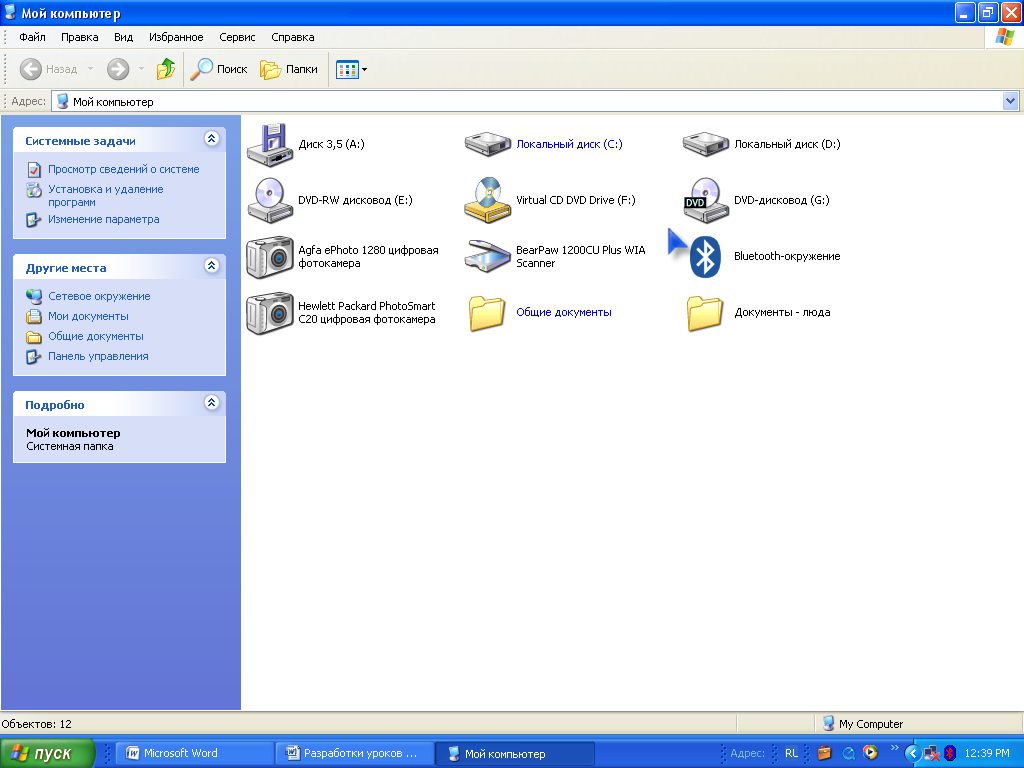Collapse the Другие места panel
This screenshot has width=1024, height=768.
click(x=211, y=265)
